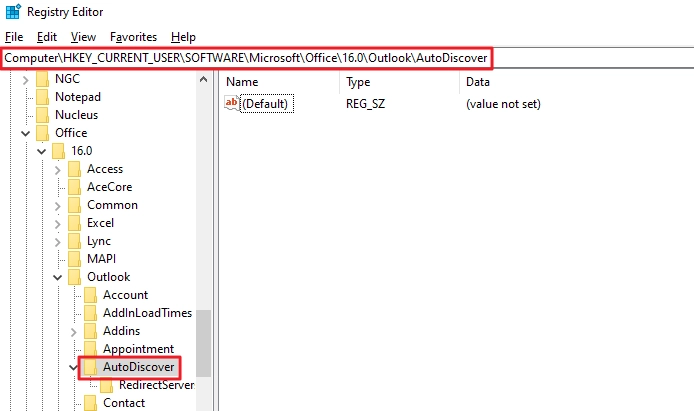Click the (Default) string value icon
The height and width of the screenshot is (411, 694).
232,104
